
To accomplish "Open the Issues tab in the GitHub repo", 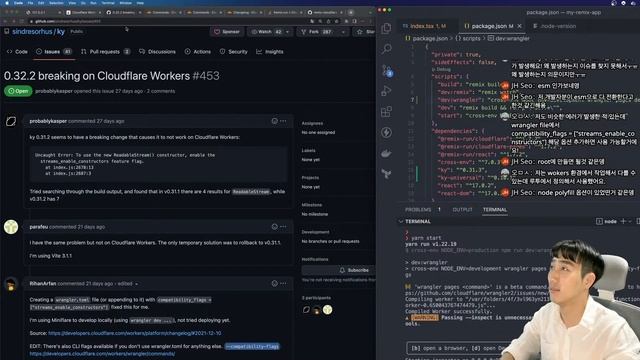I will 53,52.
